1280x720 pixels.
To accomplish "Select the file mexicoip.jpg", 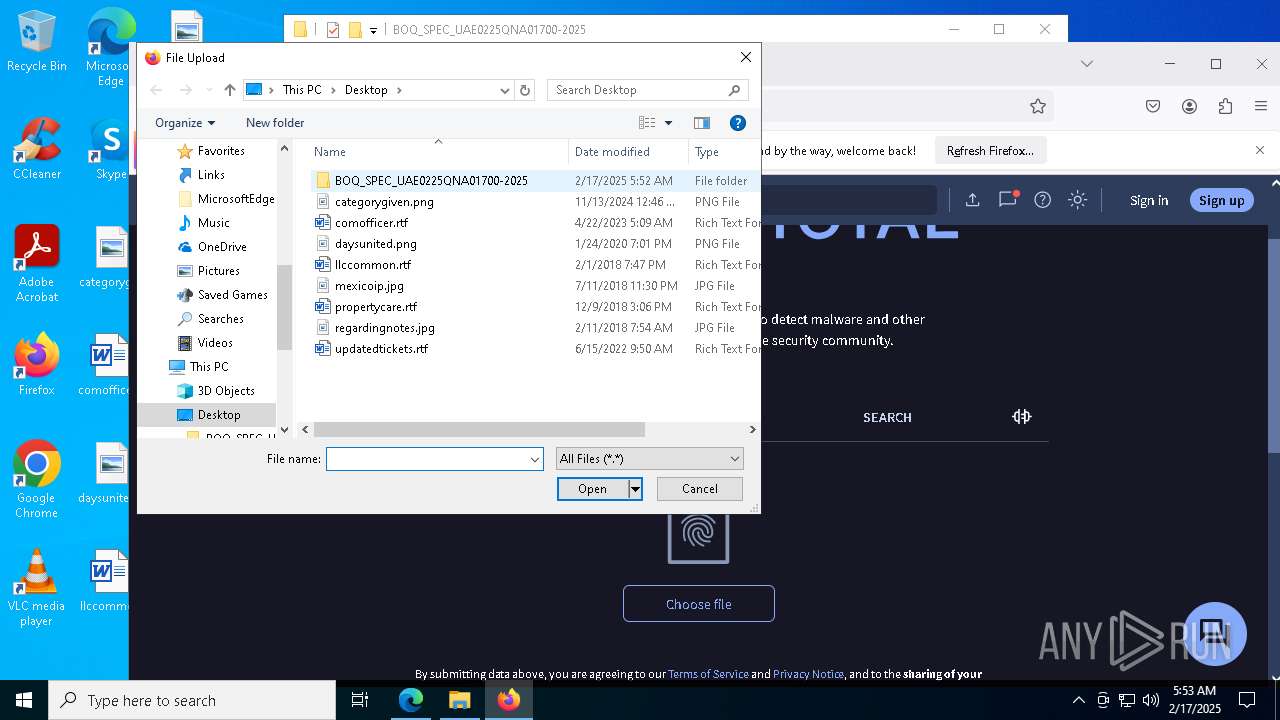I will tap(369, 286).
